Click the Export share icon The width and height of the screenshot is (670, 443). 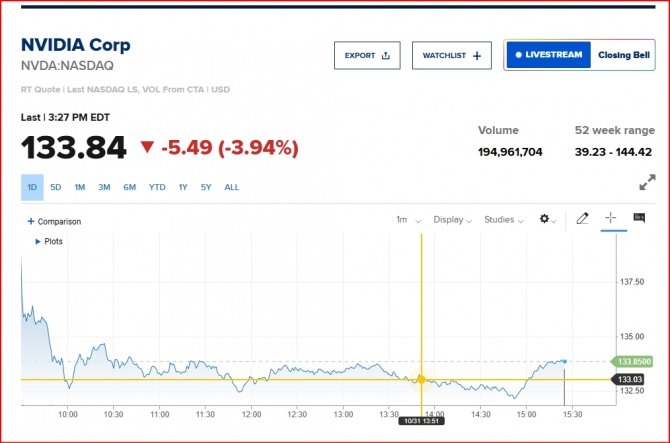click(x=385, y=56)
